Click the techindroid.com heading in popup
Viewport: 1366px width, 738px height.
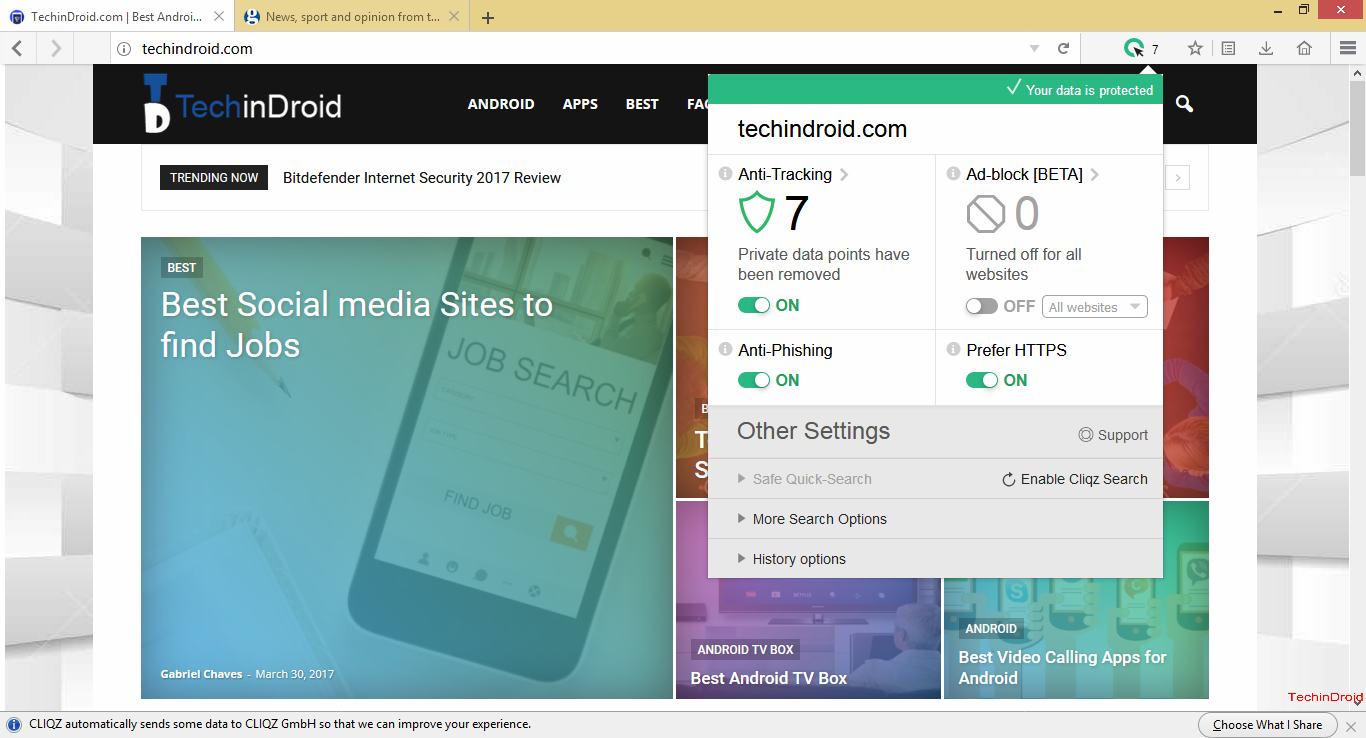(x=822, y=129)
